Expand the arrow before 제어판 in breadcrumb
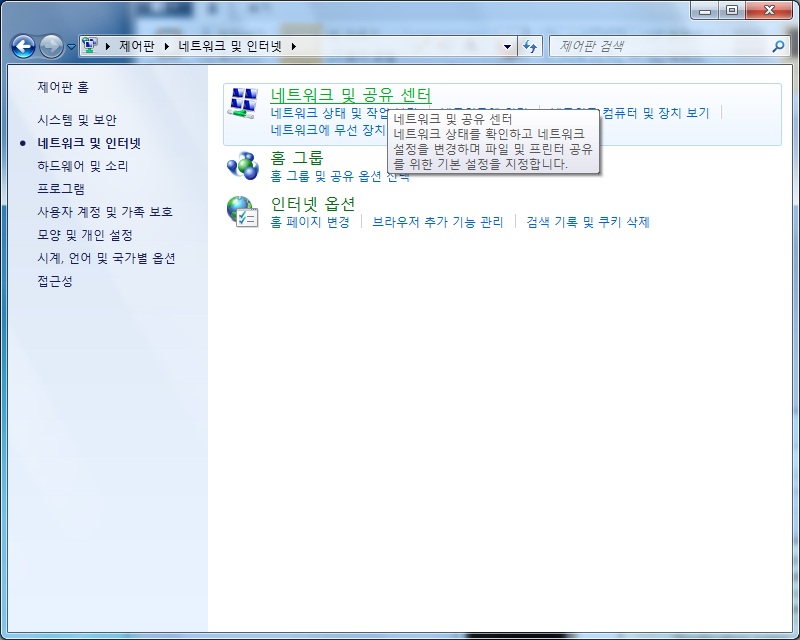The width and height of the screenshot is (800, 640). coord(108,46)
